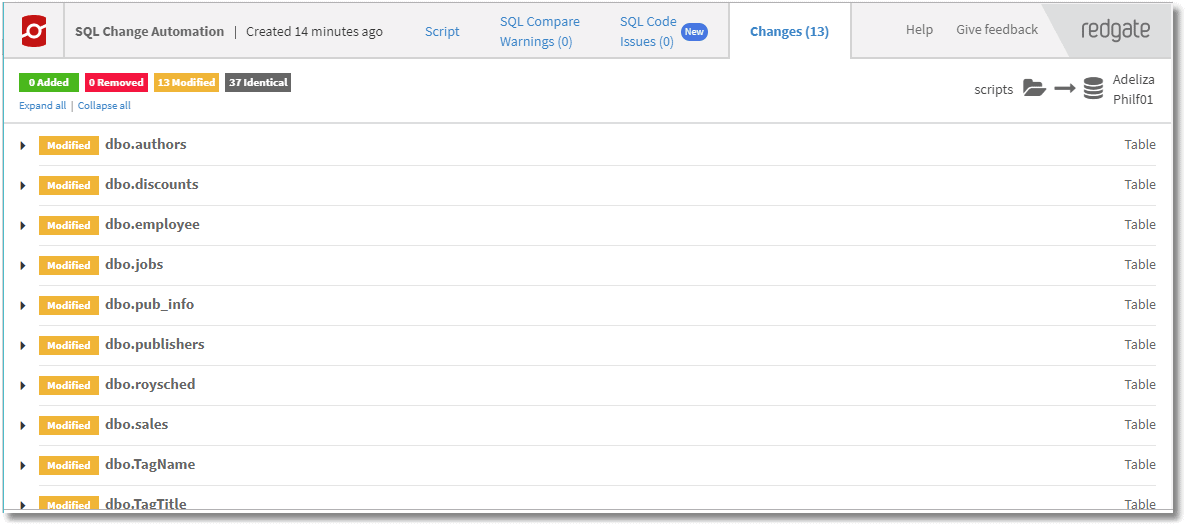Click the redgate brand logo

[x=1115, y=30]
